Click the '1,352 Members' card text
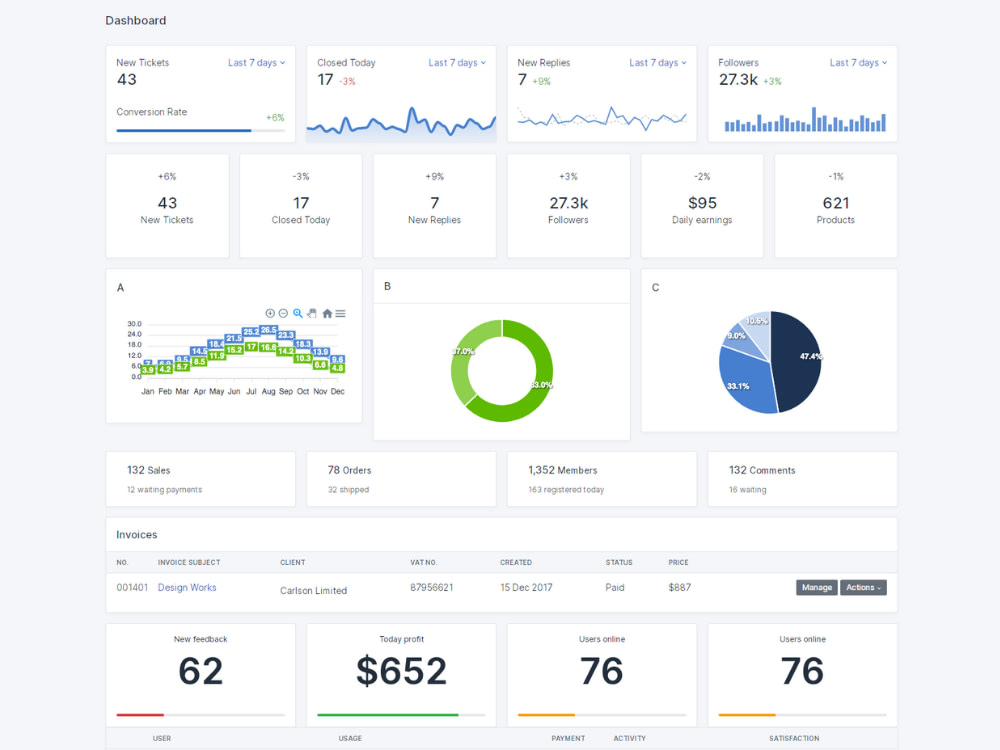1000x750 pixels. (562, 470)
